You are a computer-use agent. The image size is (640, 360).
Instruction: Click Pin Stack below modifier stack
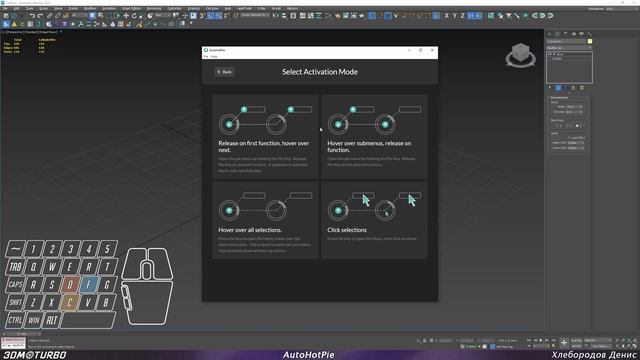[x=549, y=87]
